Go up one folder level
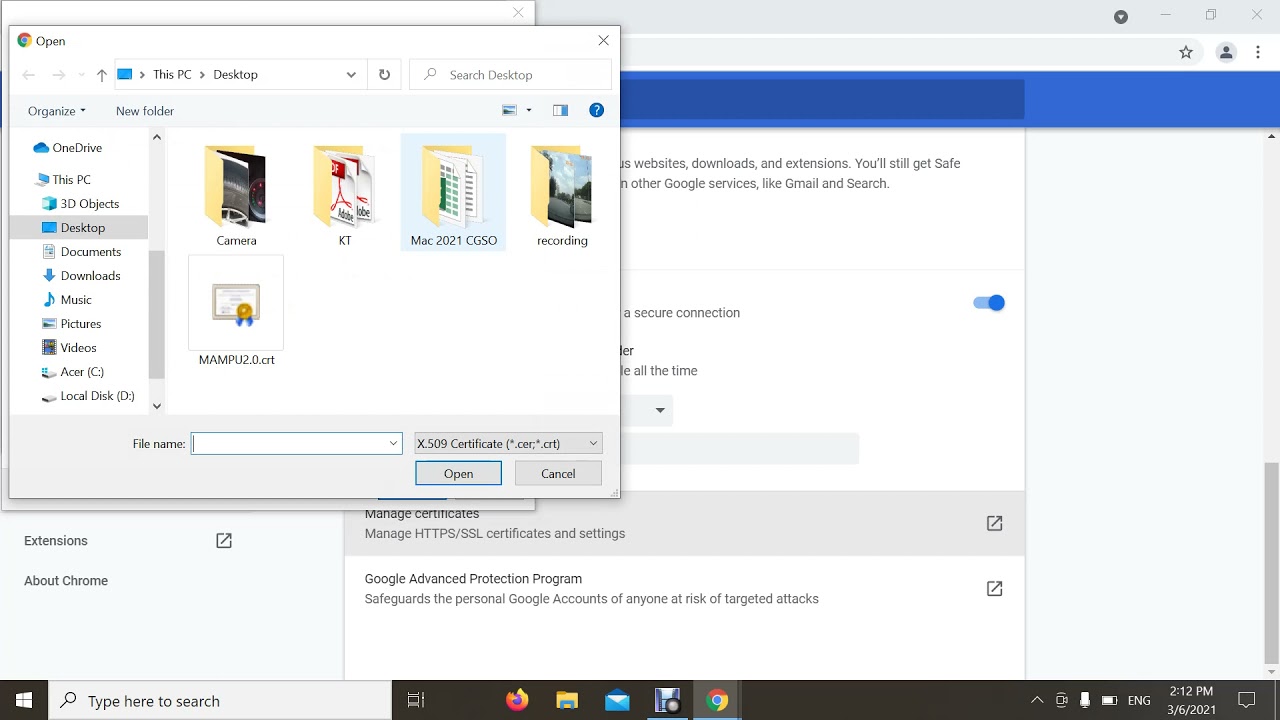This screenshot has width=1280, height=720. pos(101,75)
